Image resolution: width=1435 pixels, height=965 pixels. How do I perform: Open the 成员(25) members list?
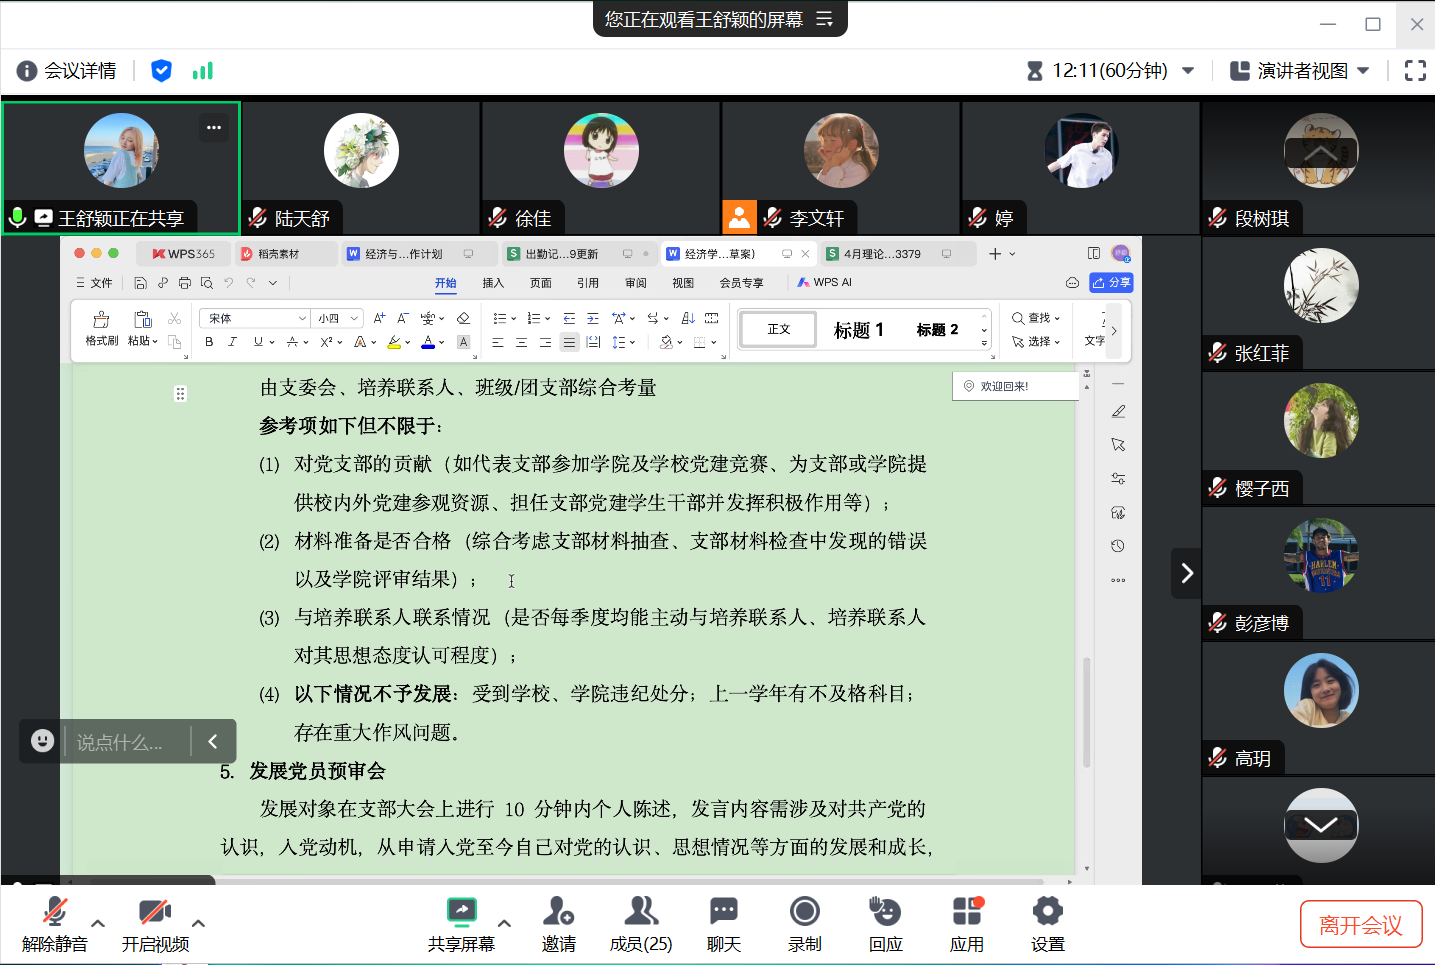click(641, 923)
